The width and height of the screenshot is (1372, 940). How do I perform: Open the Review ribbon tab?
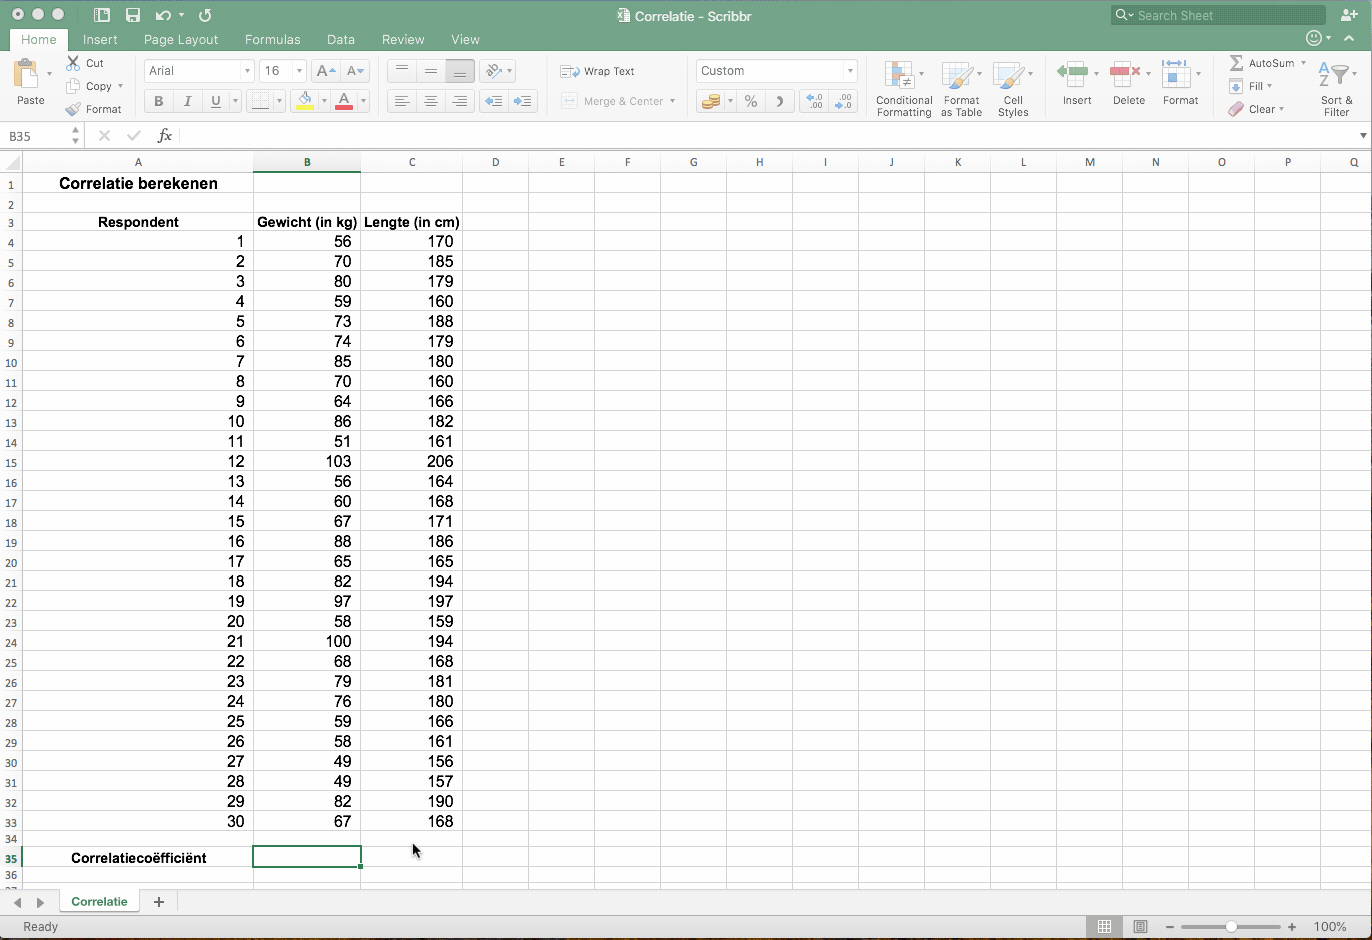[x=403, y=39]
